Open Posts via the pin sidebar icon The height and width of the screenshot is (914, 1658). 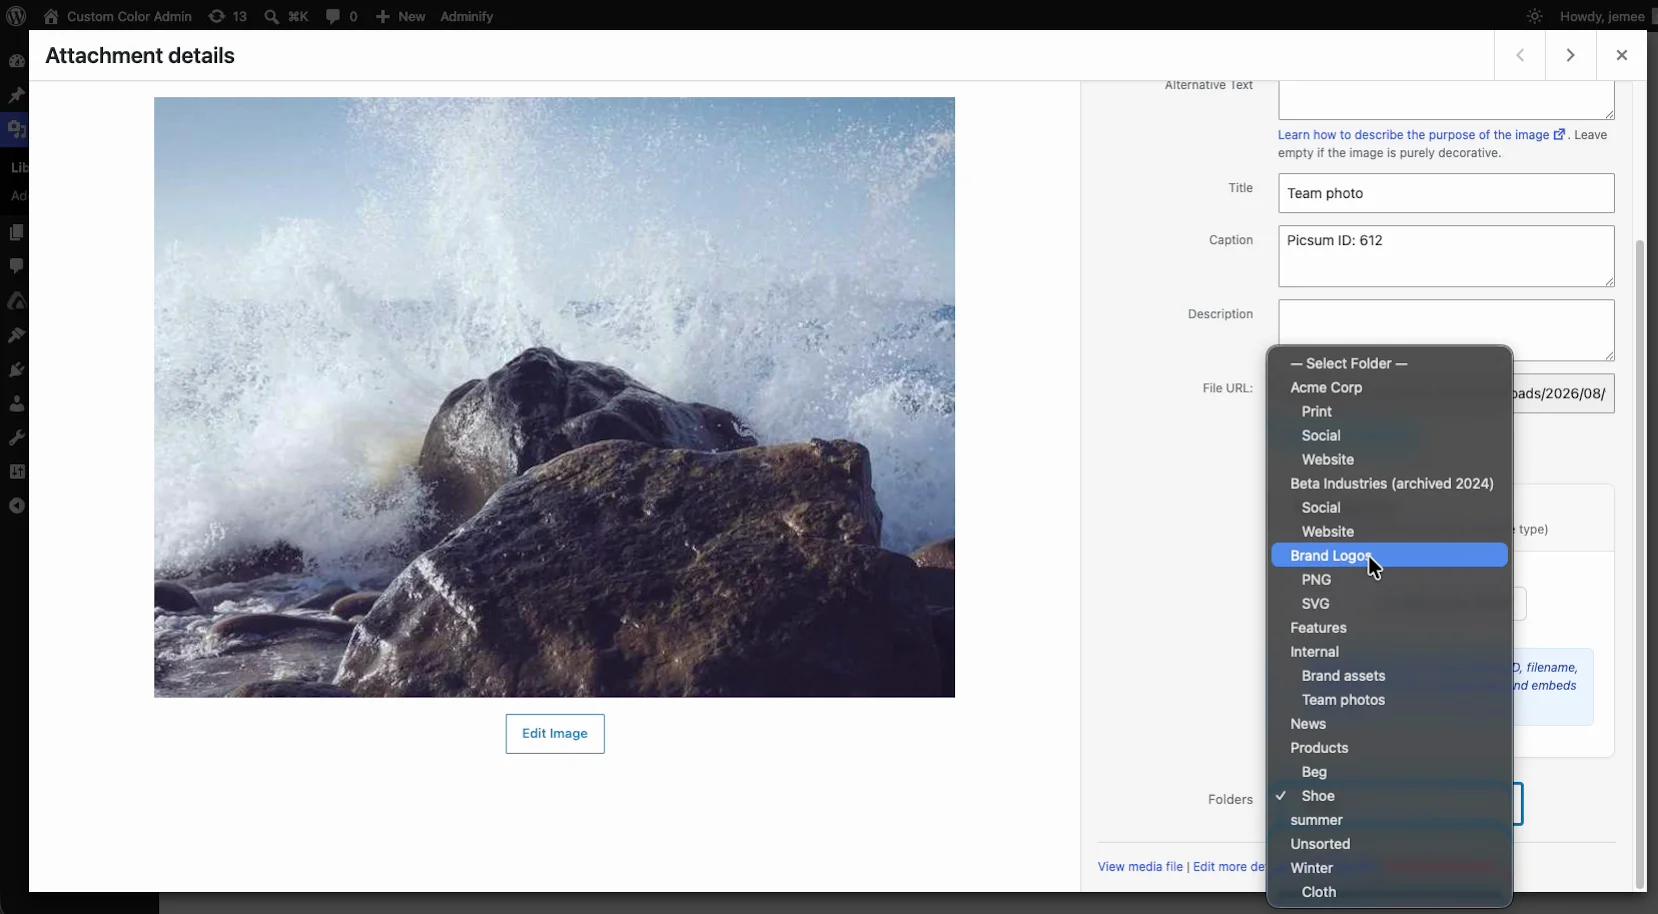16,95
